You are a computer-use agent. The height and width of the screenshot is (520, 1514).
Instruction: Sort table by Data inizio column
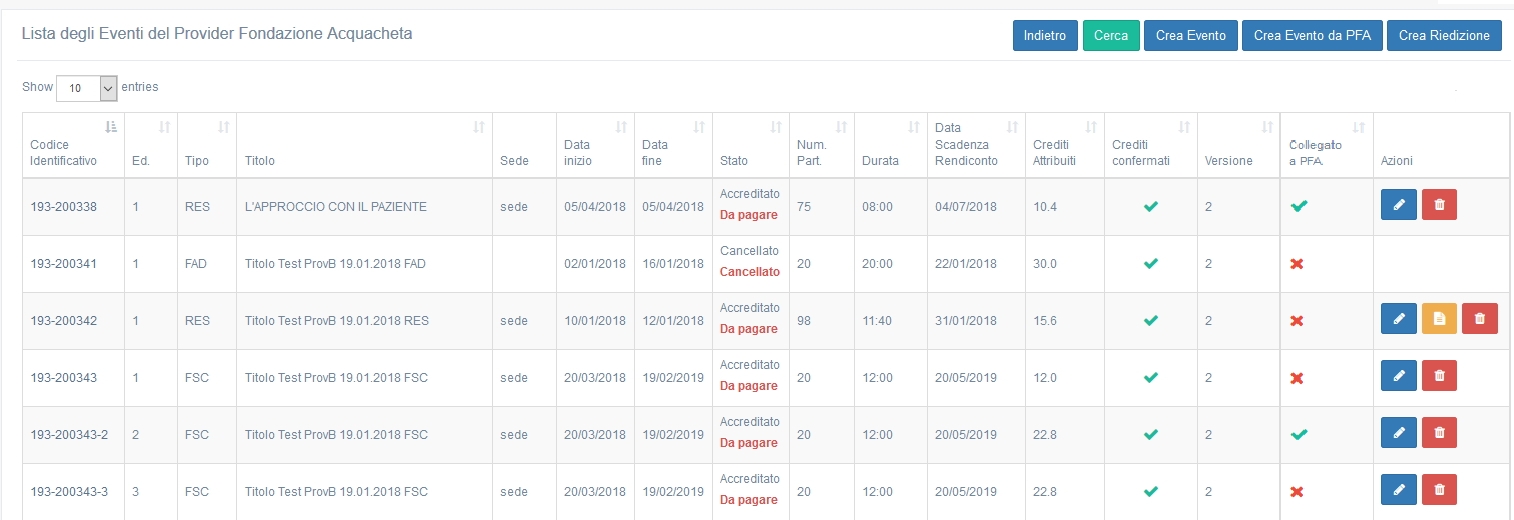coord(621,127)
